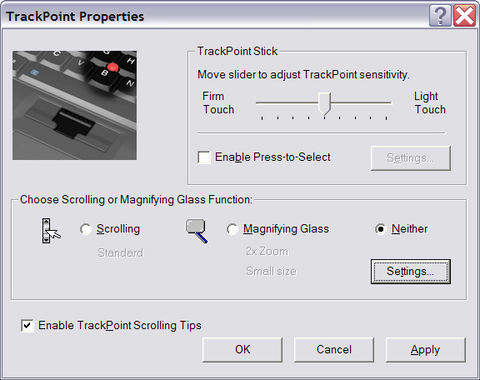Image resolution: width=480 pixels, height=380 pixels.
Task: Open scrolling function Settings button
Action: coord(411,272)
